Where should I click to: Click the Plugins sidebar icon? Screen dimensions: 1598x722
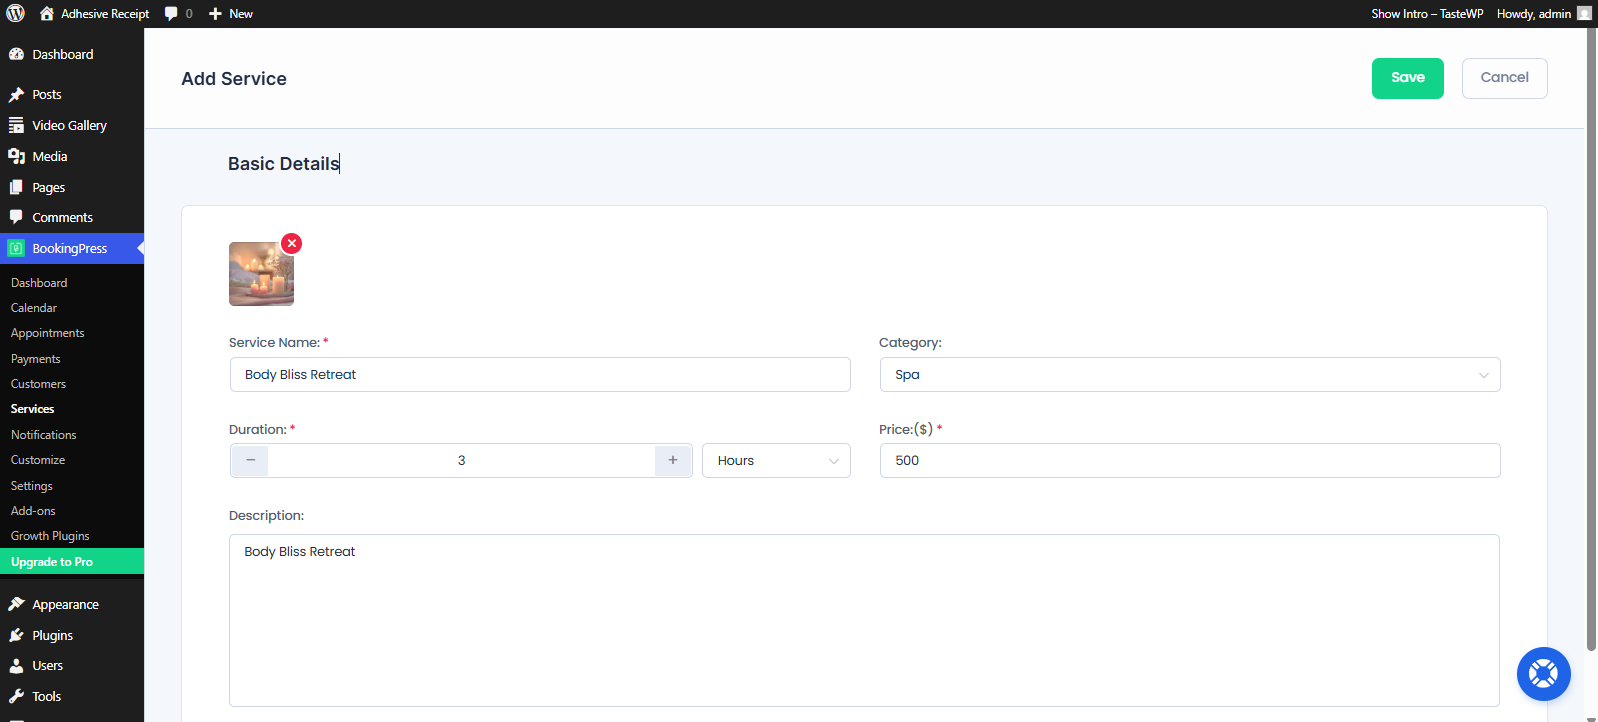click(16, 635)
